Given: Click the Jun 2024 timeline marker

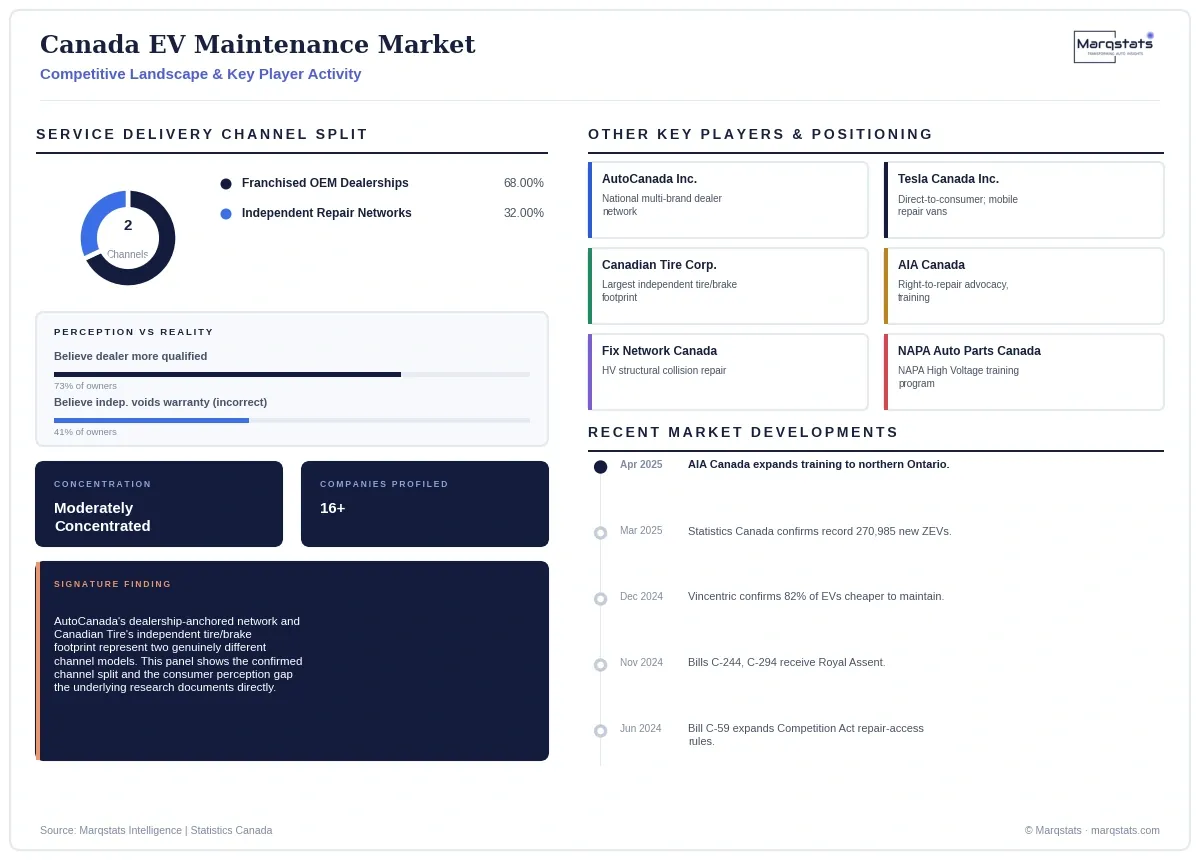Looking at the screenshot, I should tap(600, 731).
